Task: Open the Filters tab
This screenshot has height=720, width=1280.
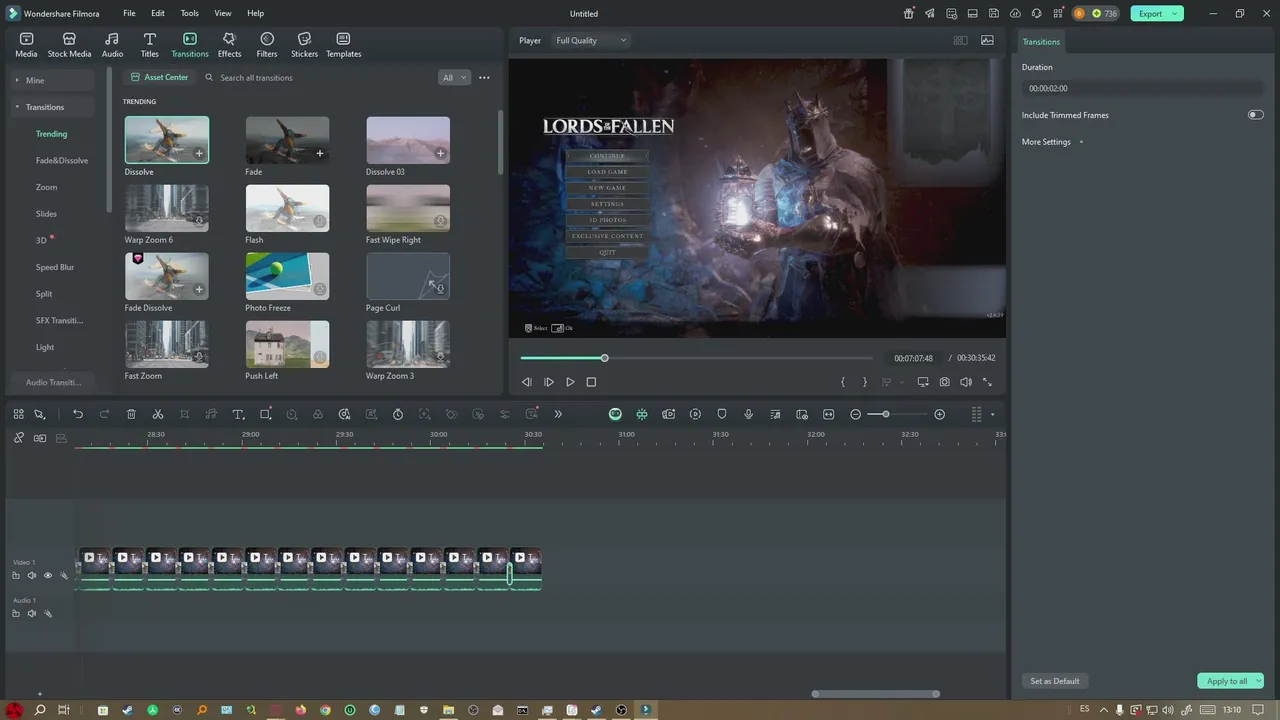Action: (x=266, y=45)
